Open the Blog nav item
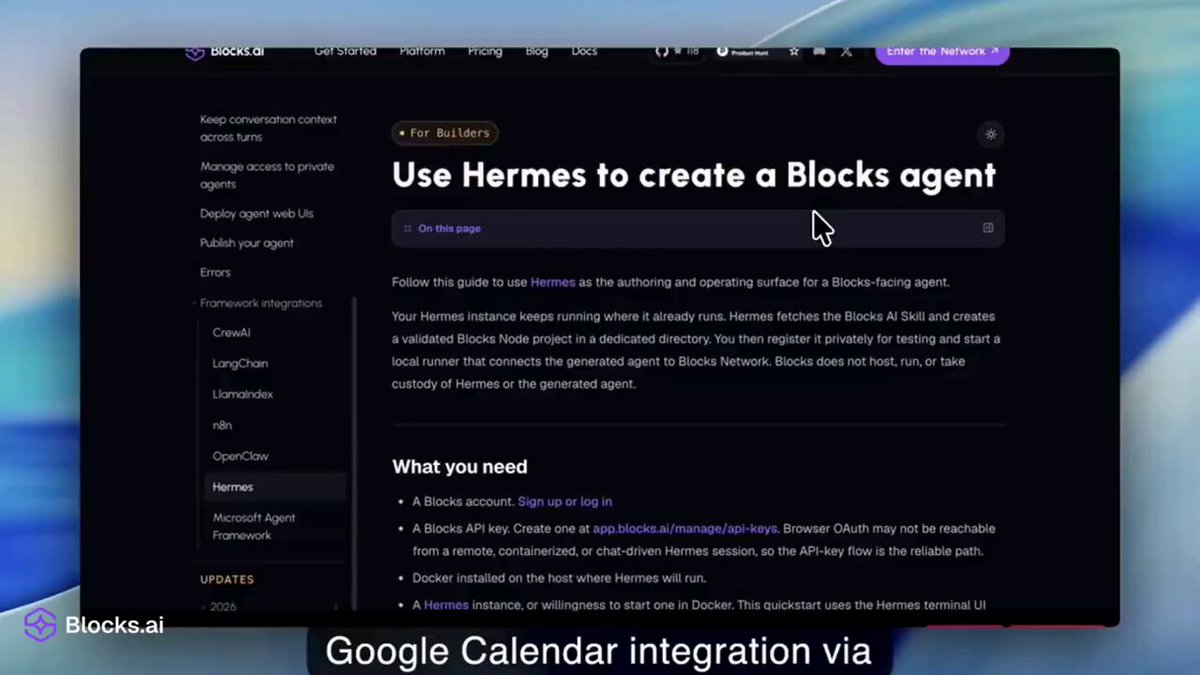 (537, 51)
